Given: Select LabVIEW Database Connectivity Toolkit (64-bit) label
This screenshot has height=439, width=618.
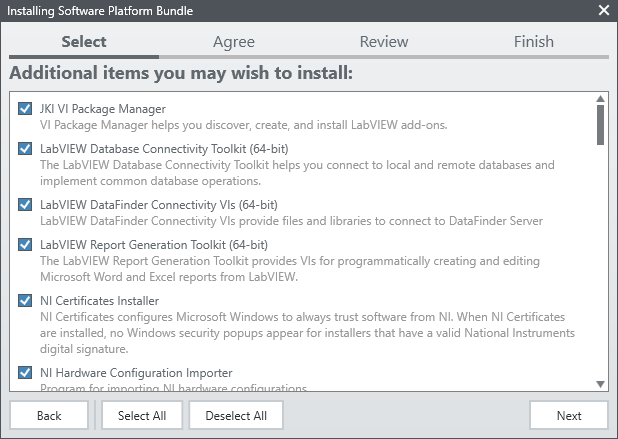Looking at the screenshot, I should 164,149.
